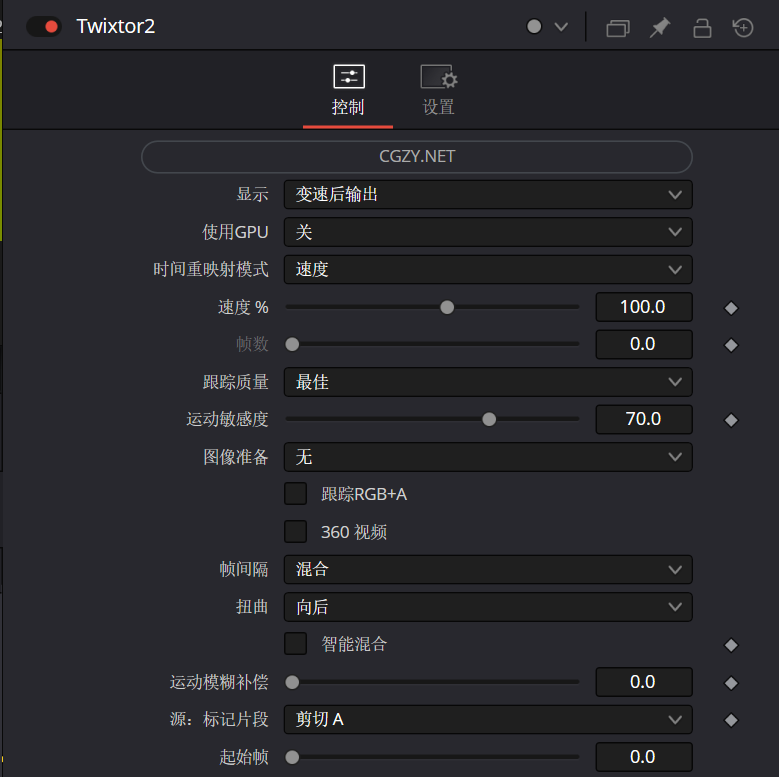Switch to the 控制 tab
Image resolution: width=779 pixels, height=777 pixels.
pos(348,91)
